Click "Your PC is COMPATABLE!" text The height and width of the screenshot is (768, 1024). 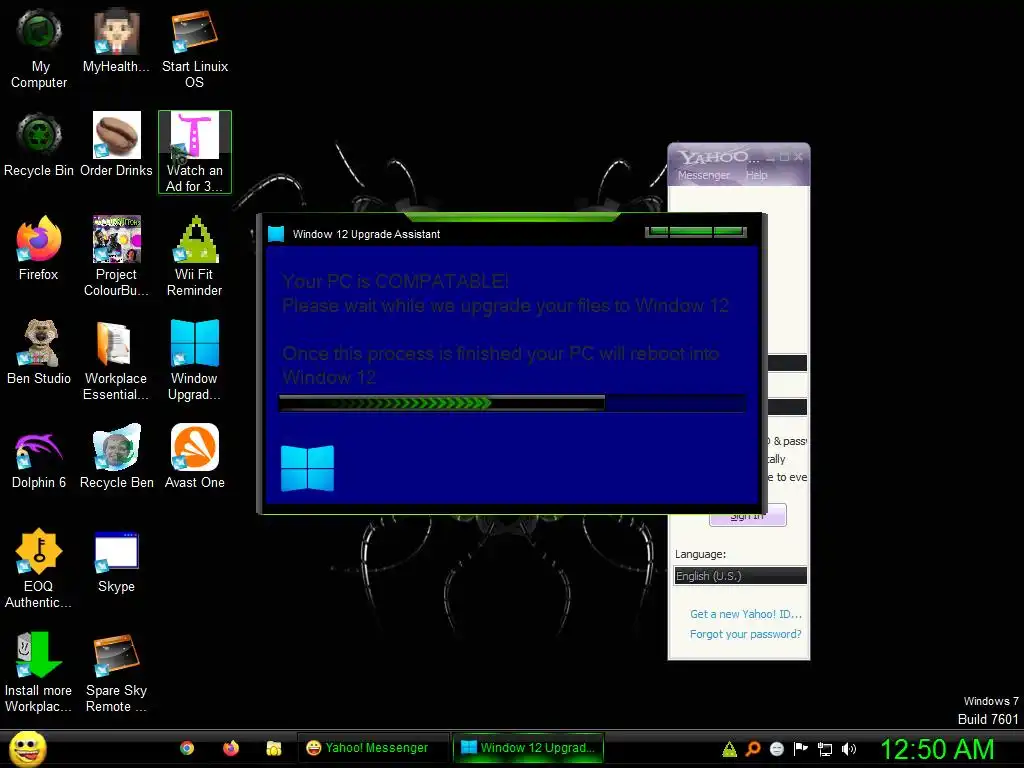(x=395, y=281)
